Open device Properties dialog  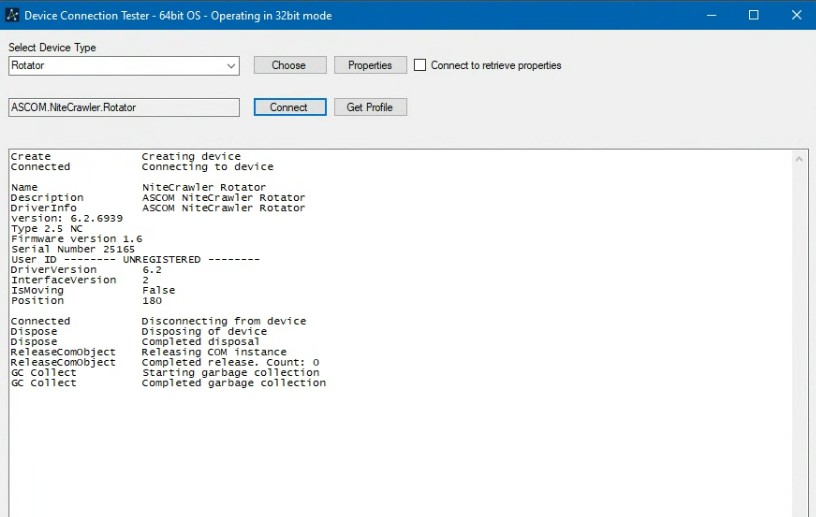(x=370, y=65)
